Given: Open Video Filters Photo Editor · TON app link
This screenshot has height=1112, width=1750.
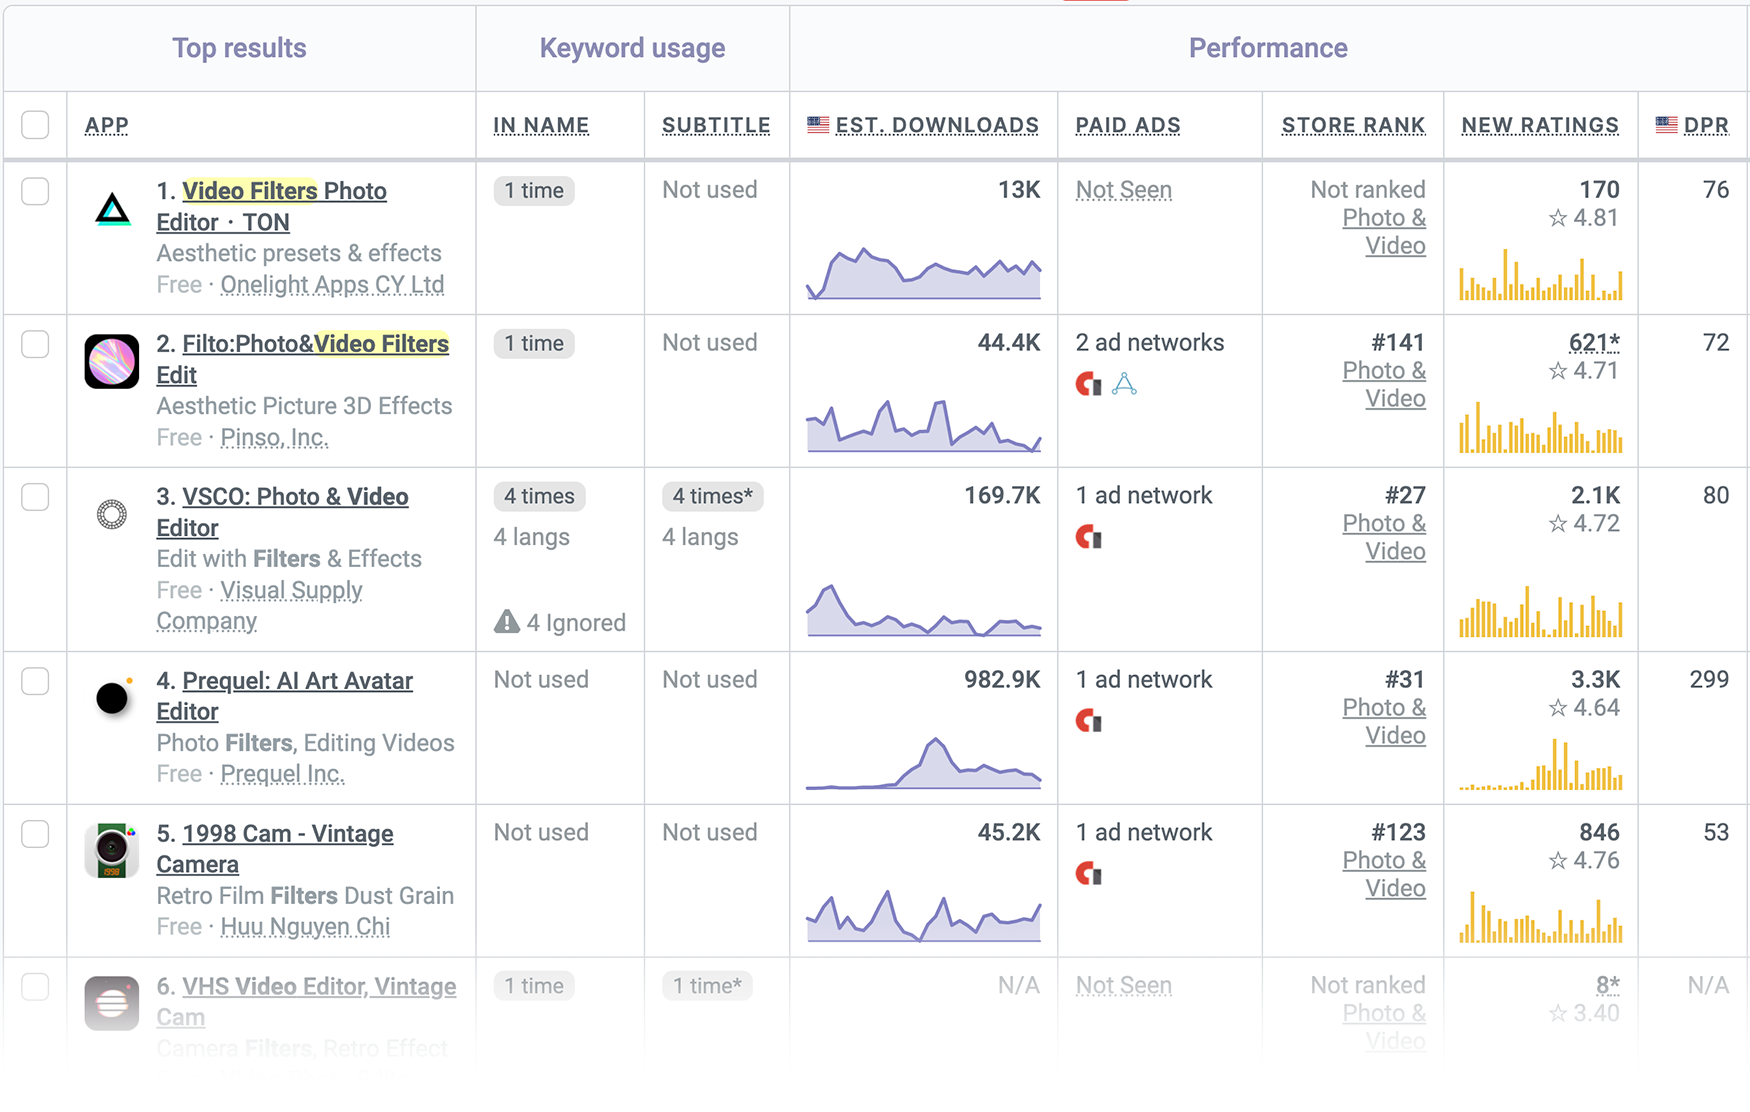Looking at the screenshot, I should pyautogui.click(x=271, y=206).
